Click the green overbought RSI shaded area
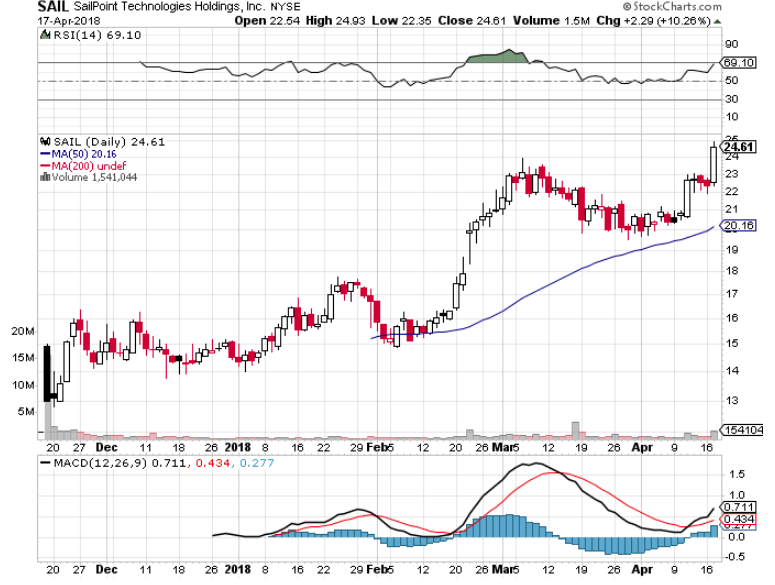Image resolution: width=775 pixels, height=585 pixels. click(495, 57)
